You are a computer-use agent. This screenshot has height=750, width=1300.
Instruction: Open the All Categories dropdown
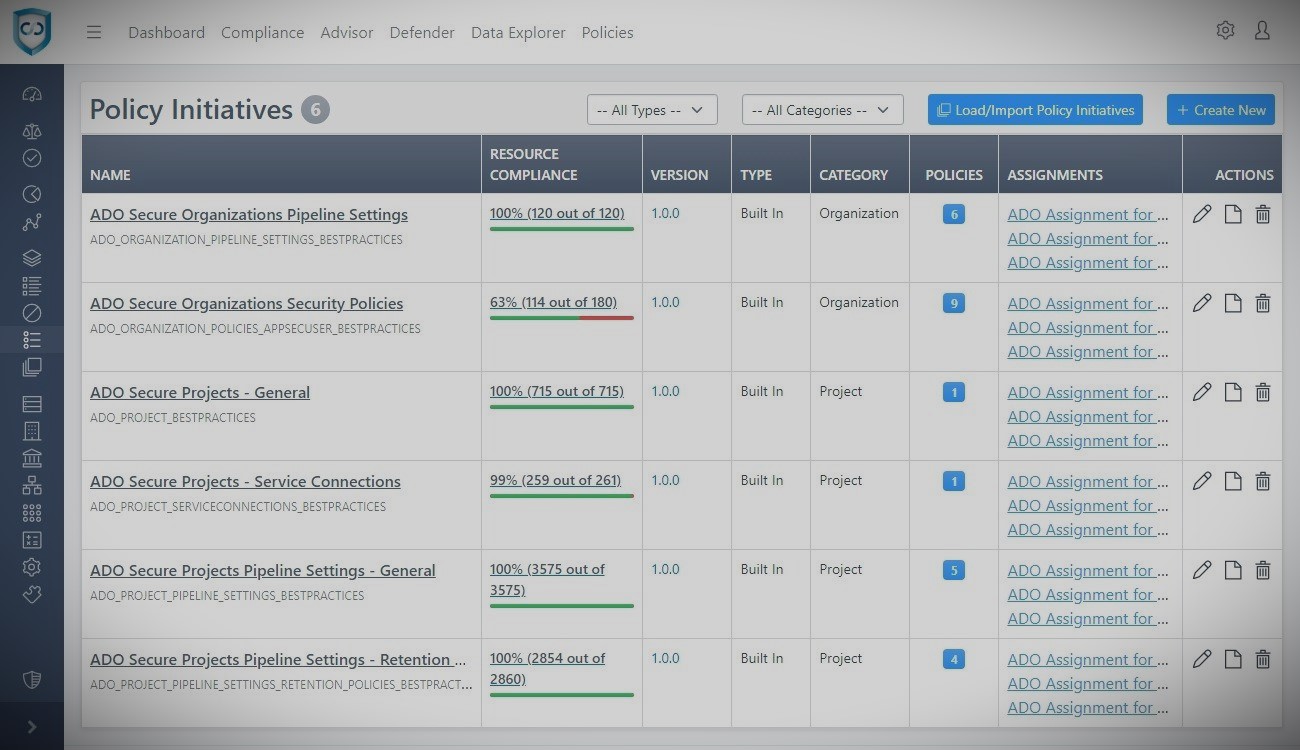click(822, 110)
